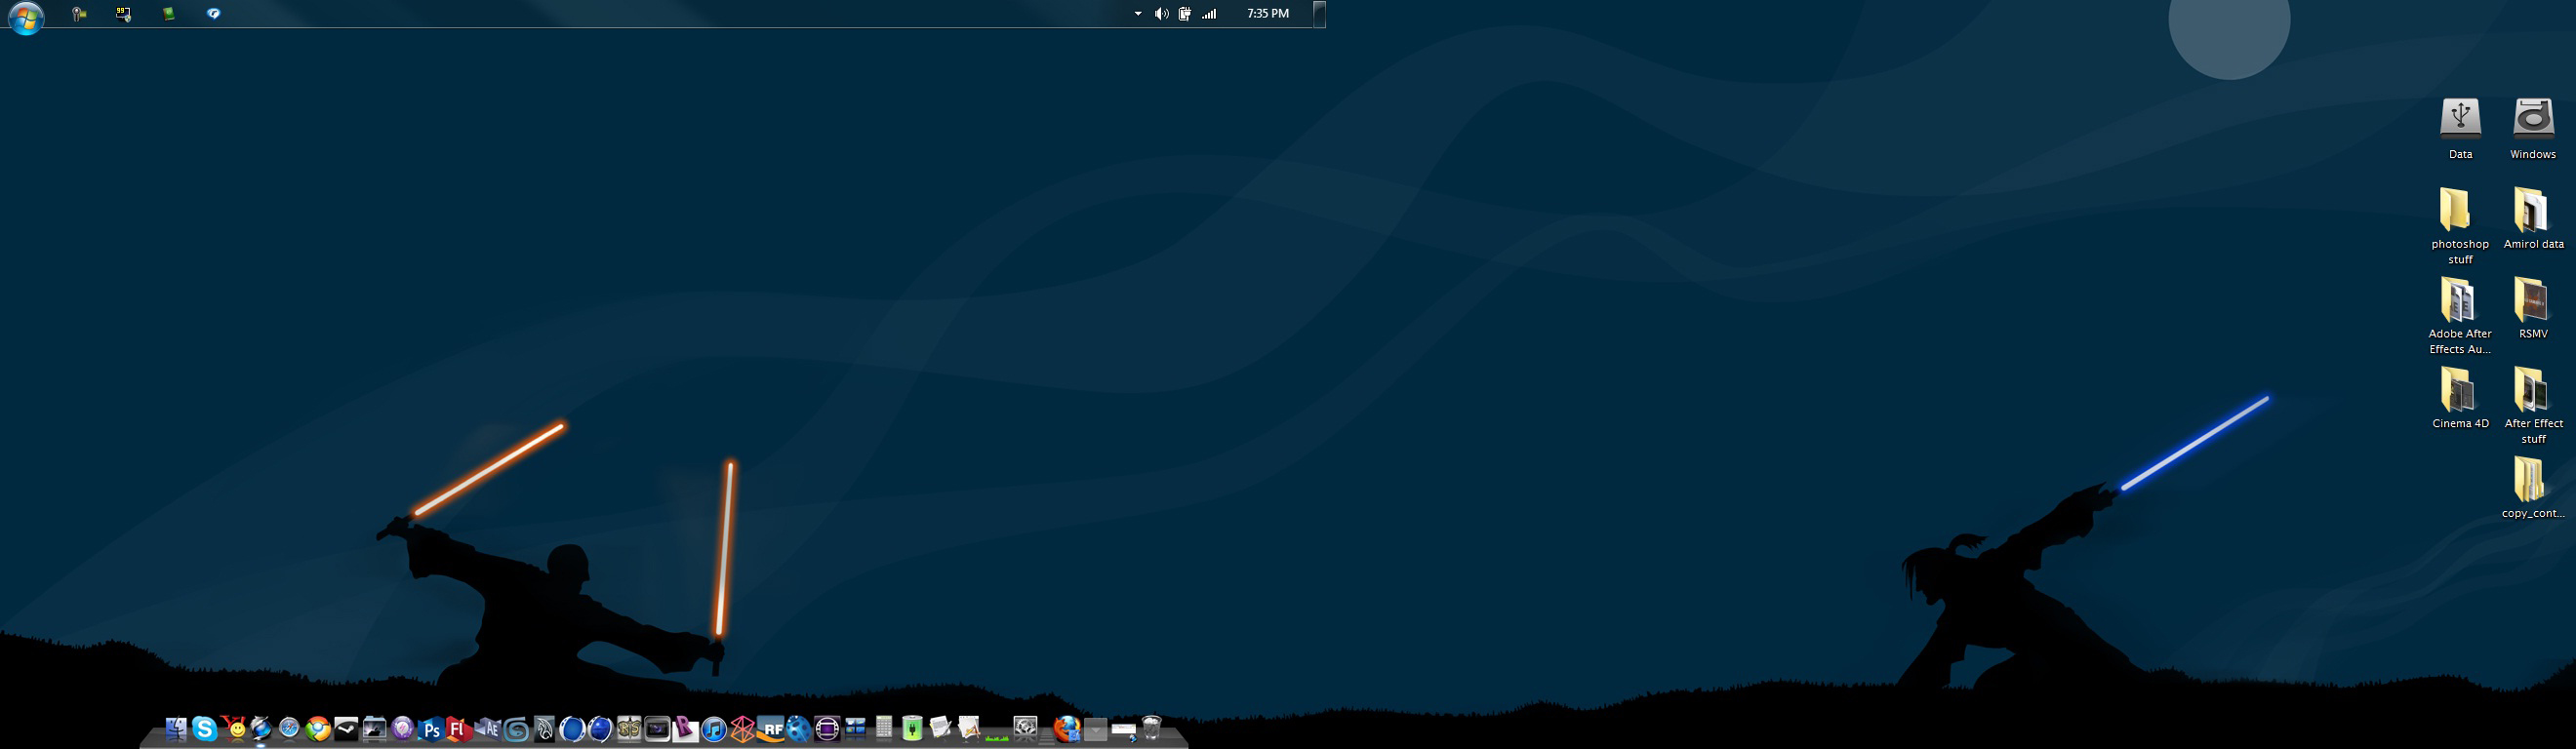Launch Adobe Photoshop from the dock
This screenshot has width=2576, height=749.
click(431, 732)
